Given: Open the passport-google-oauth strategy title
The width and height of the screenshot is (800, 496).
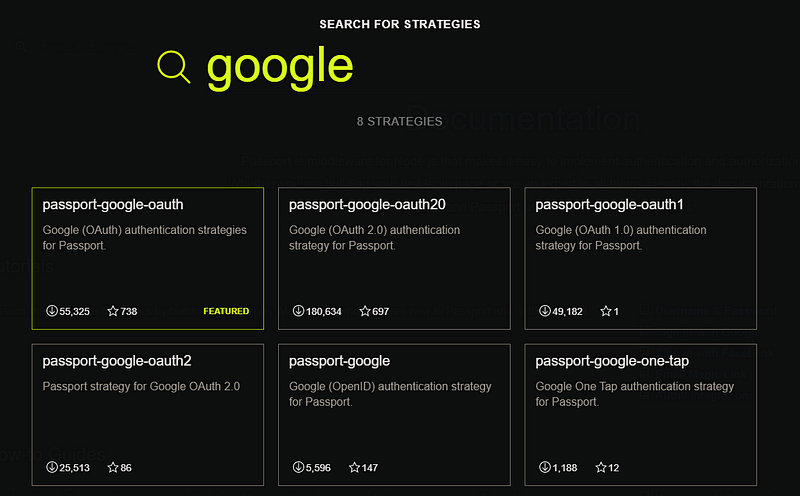Looking at the screenshot, I should click(113, 205).
